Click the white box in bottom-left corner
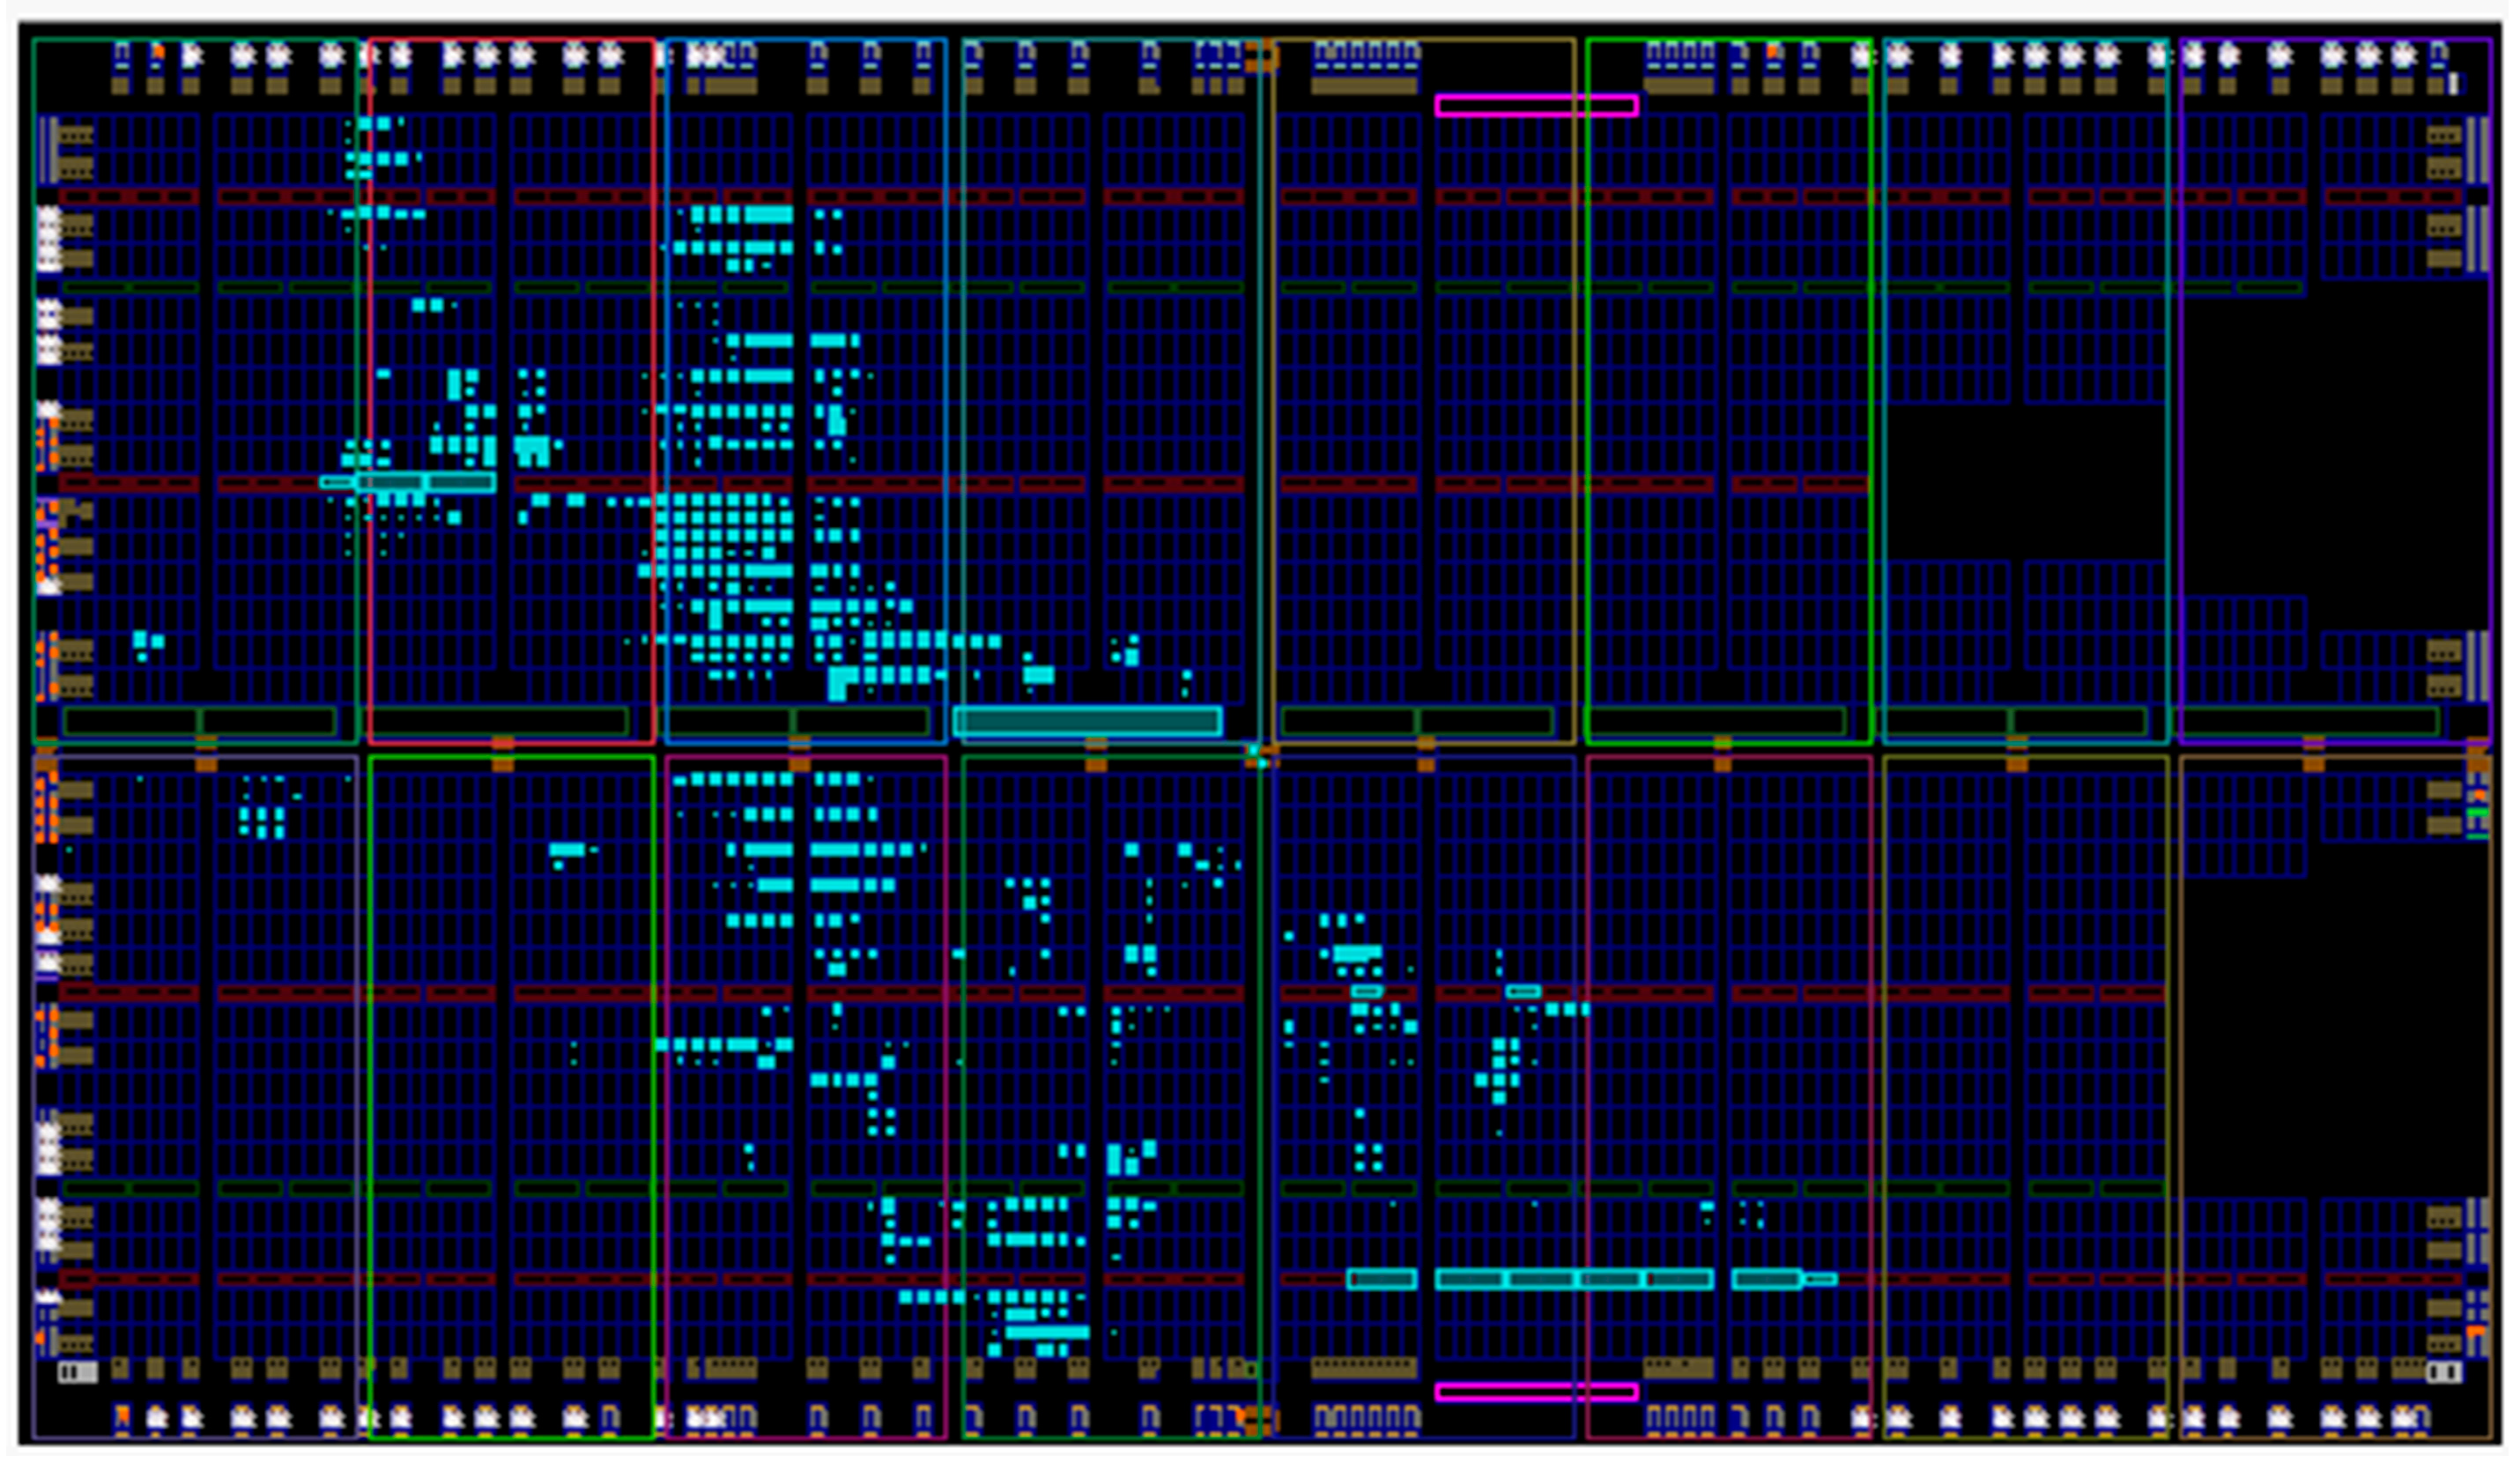Screen dimensions: 2520x1463 [x=77, y=1372]
